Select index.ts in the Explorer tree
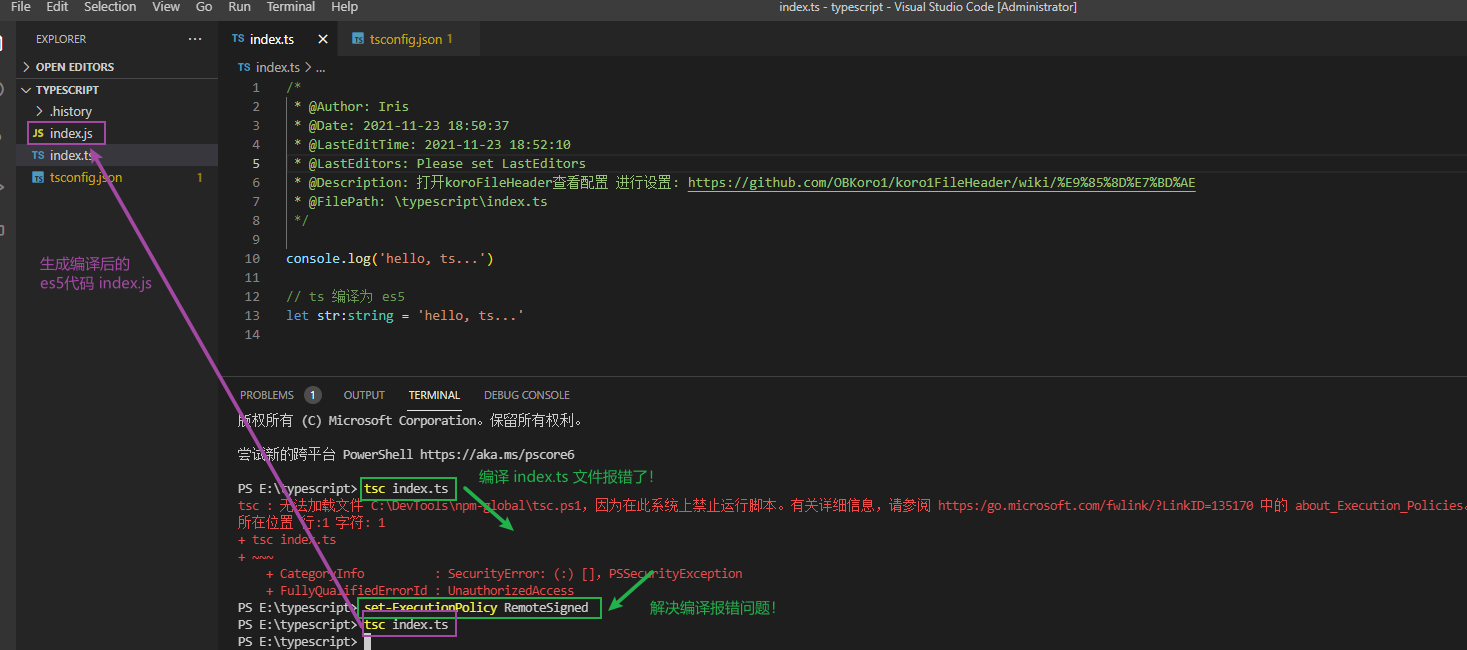Viewport: 1467px width, 650px height. [117, 155]
